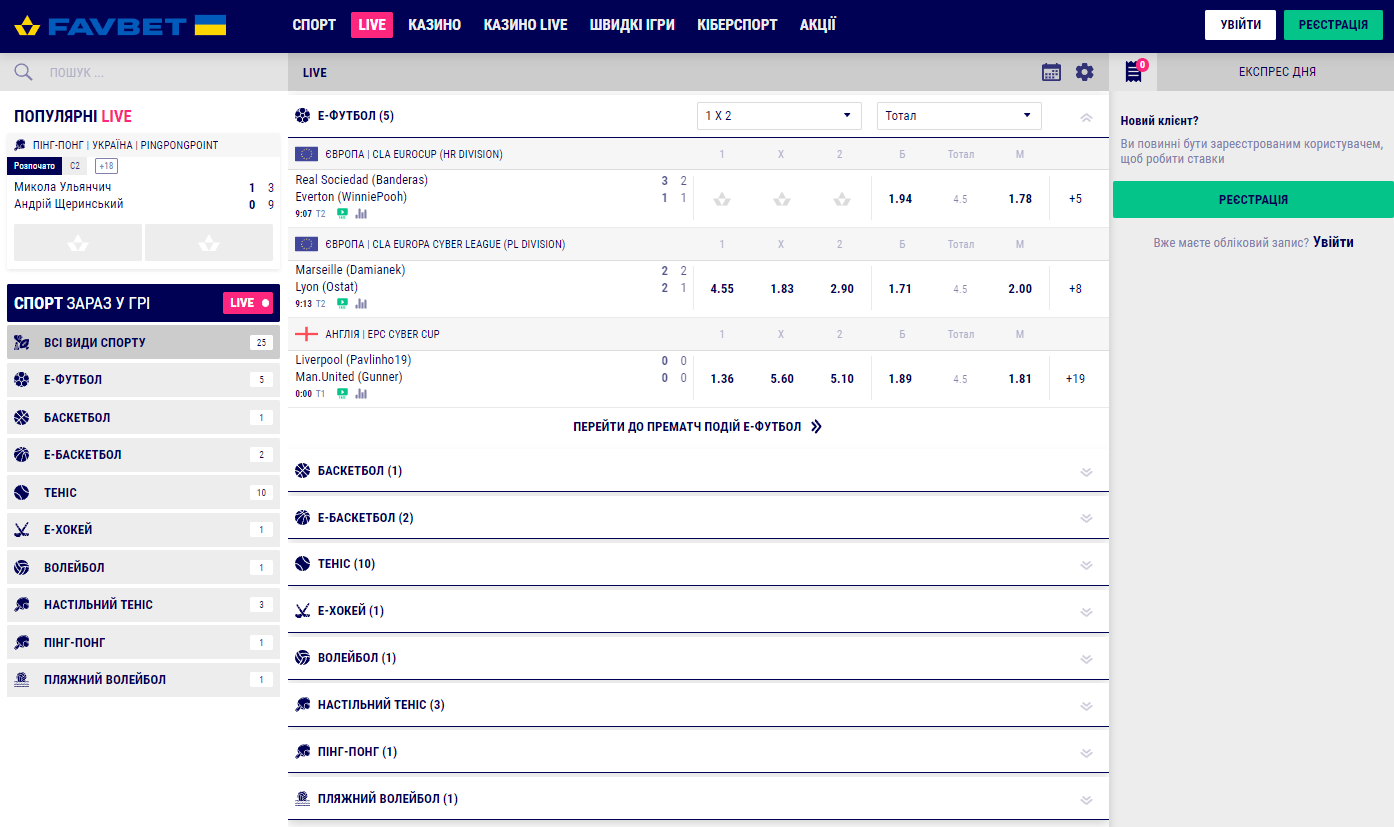Screen dimensions: 1394x827
Task: Open the Тотал market dropdown
Action: pyautogui.click(x=959, y=116)
